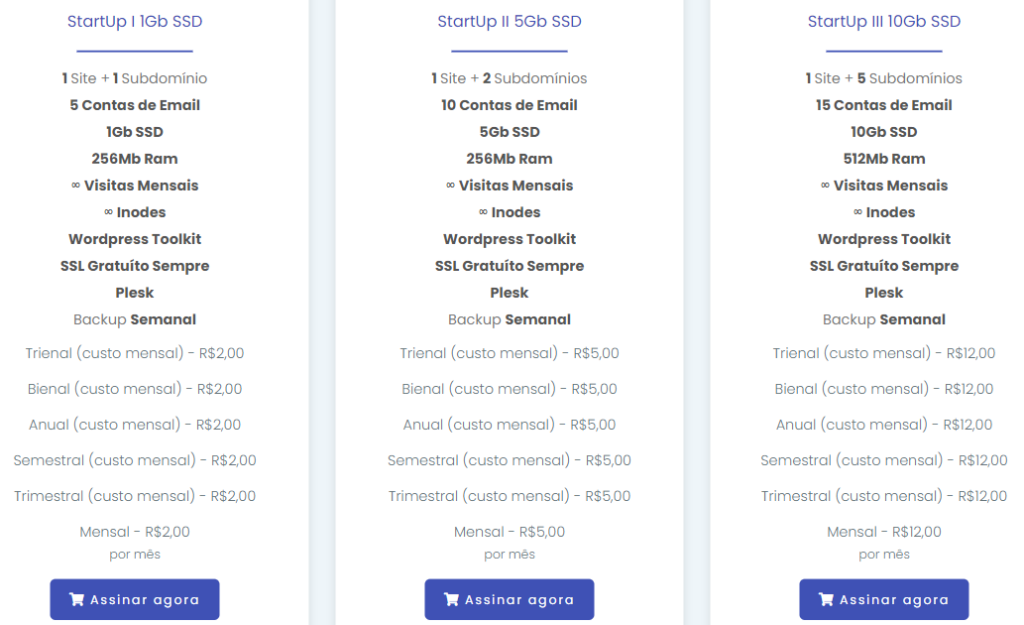Select Mensal R$12,00 pricing line
The image size is (1024, 625).
point(884,532)
